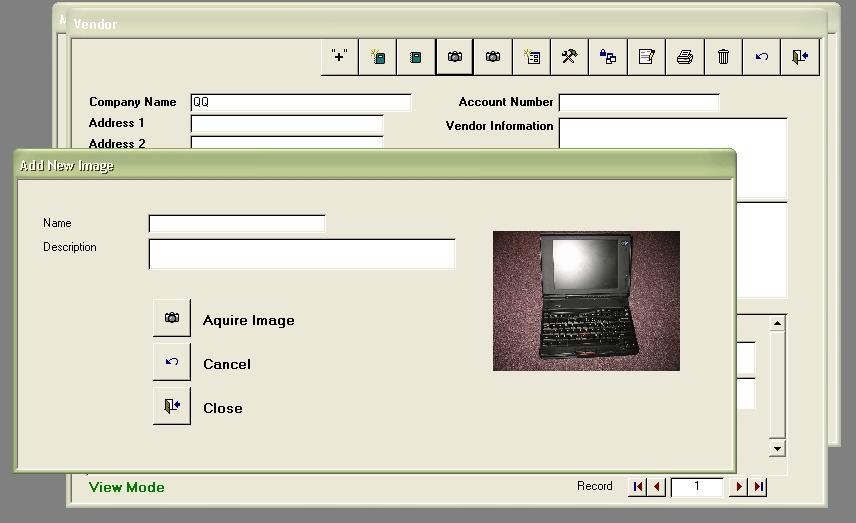Screen dimensions: 856x523
Task: Jump to the last record
Action: pos(758,486)
